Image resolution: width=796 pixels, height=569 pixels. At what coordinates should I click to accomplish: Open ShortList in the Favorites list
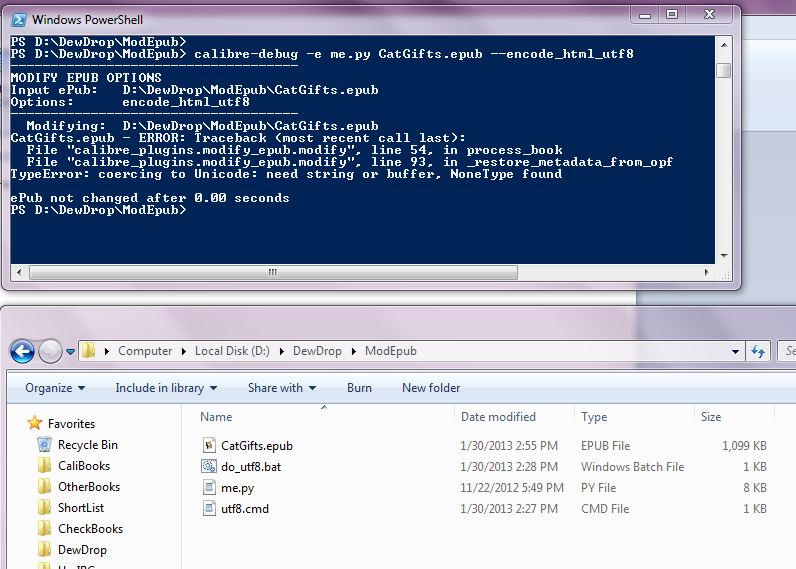click(x=81, y=508)
